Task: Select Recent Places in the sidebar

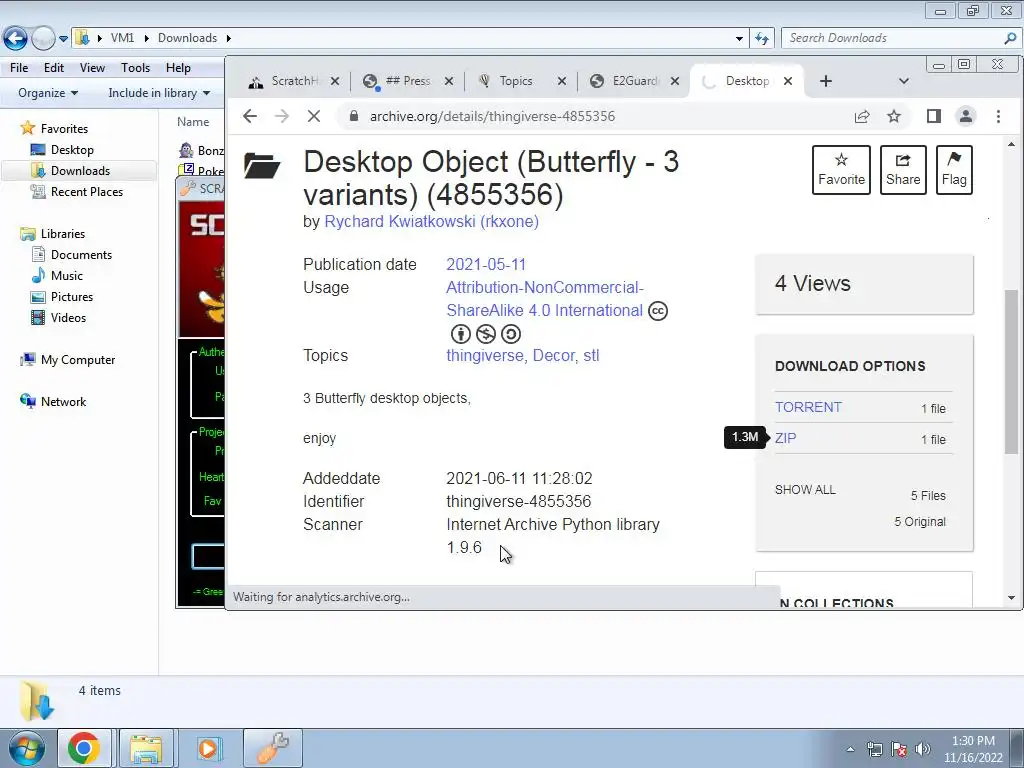Action: coord(87,192)
